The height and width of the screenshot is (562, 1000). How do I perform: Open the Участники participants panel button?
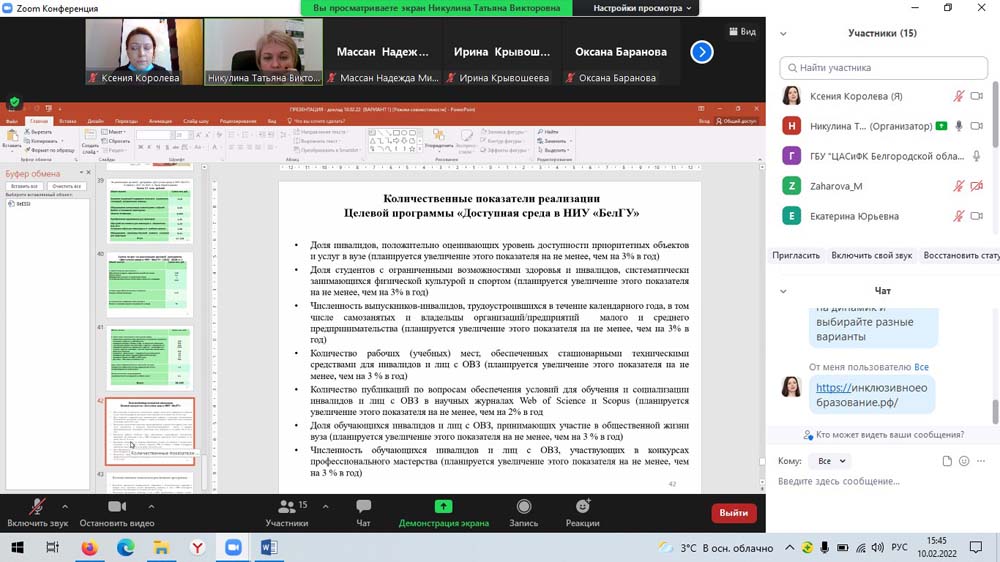pos(287,513)
